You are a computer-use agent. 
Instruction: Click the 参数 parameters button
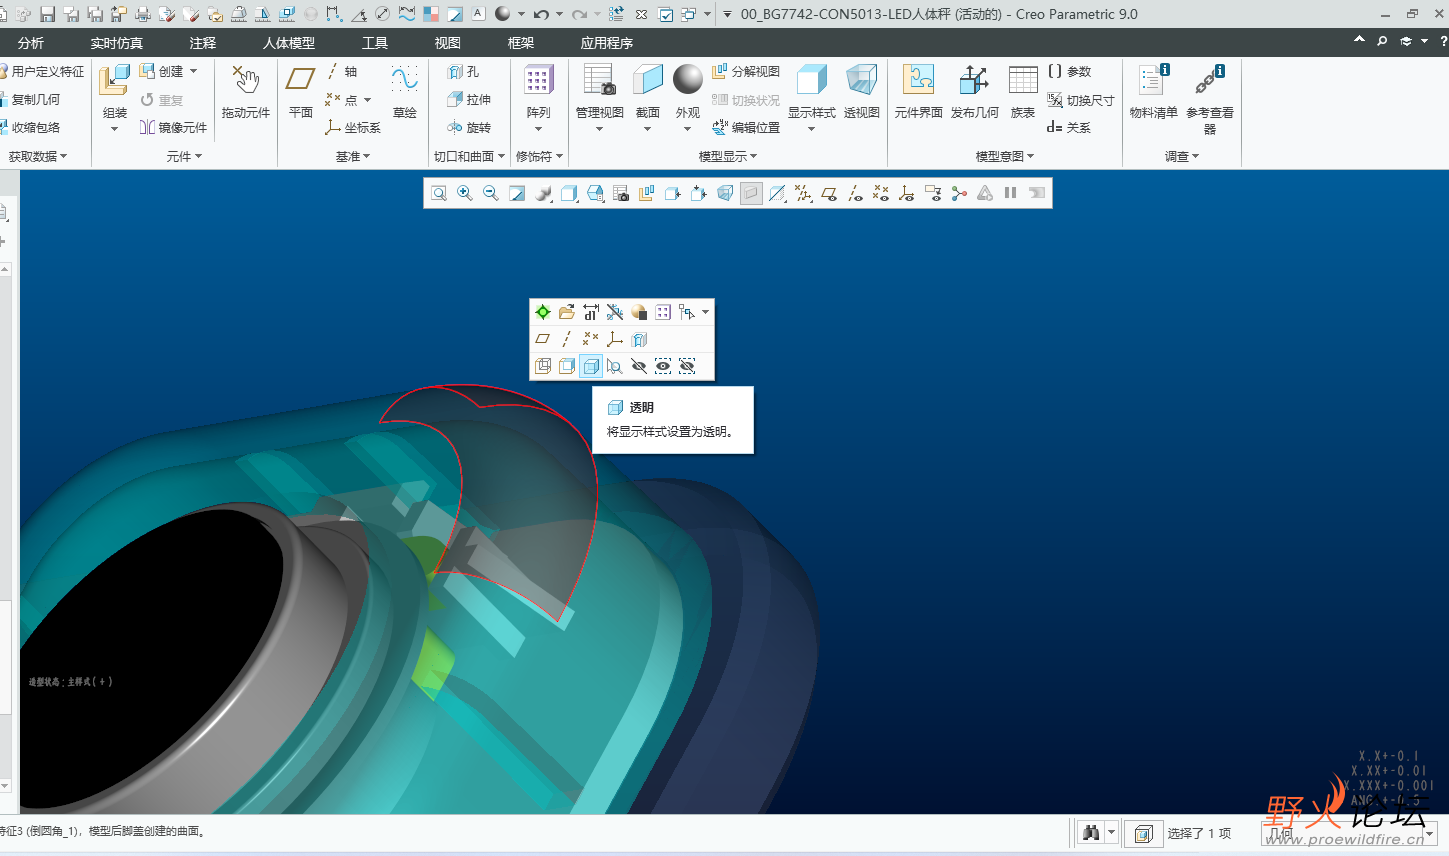click(x=1069, y=71)
